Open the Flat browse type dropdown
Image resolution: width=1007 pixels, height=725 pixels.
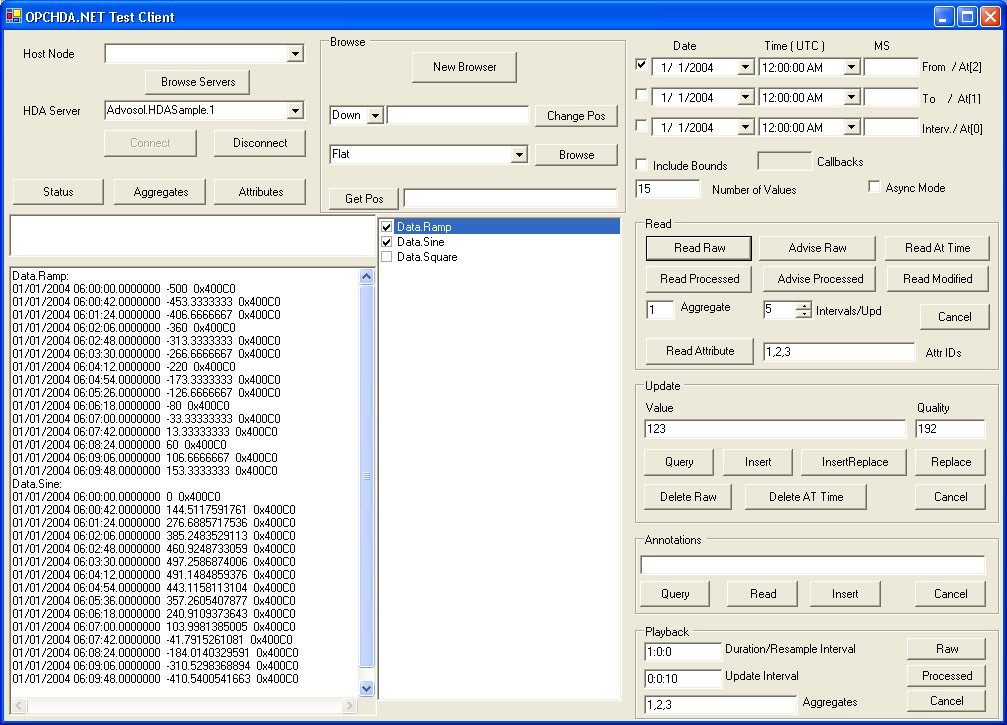click(x=518, y=155)
